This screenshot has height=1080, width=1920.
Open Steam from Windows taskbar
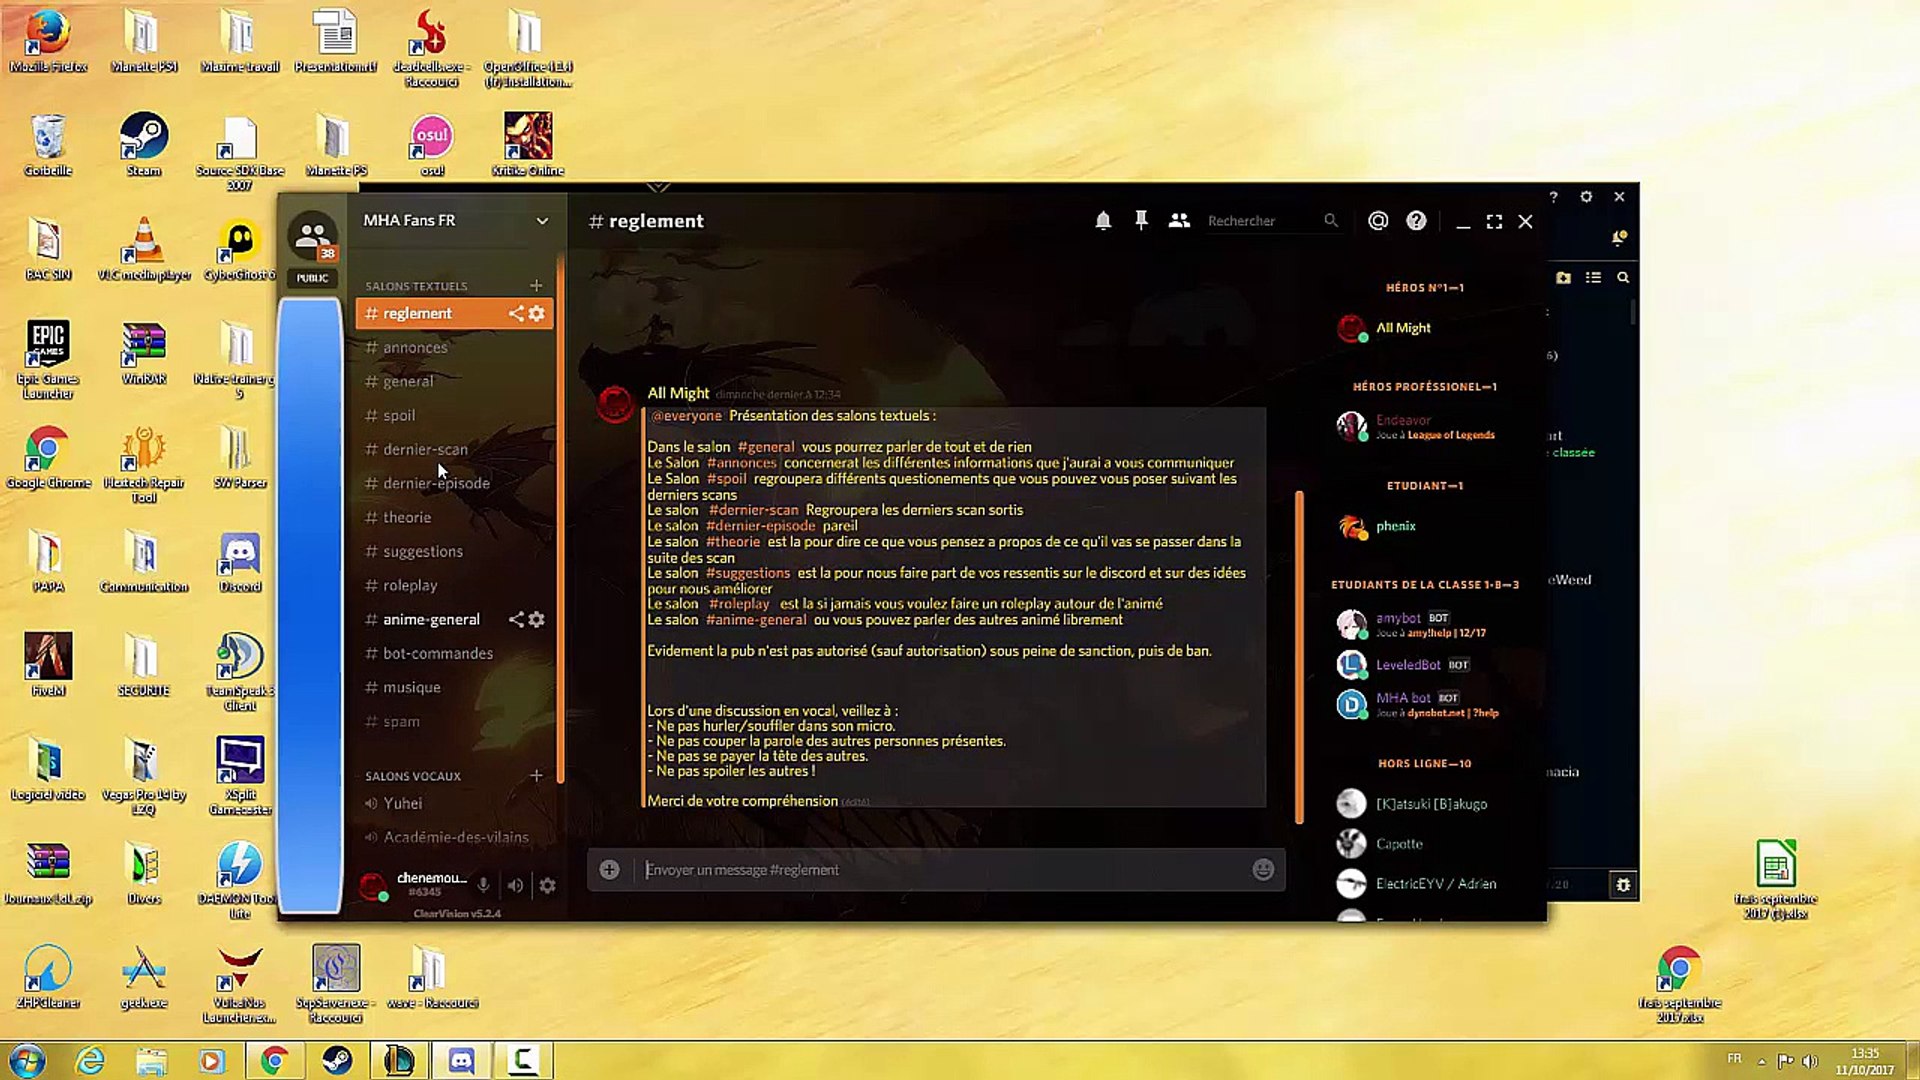click(x=337, y=1060)
